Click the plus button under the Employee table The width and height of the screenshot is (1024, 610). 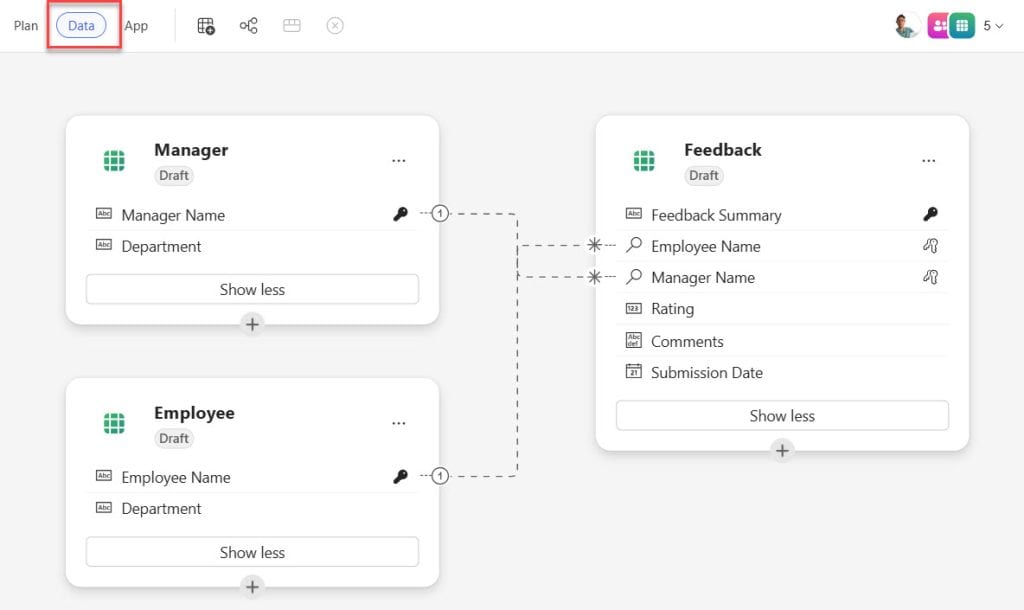251,588
